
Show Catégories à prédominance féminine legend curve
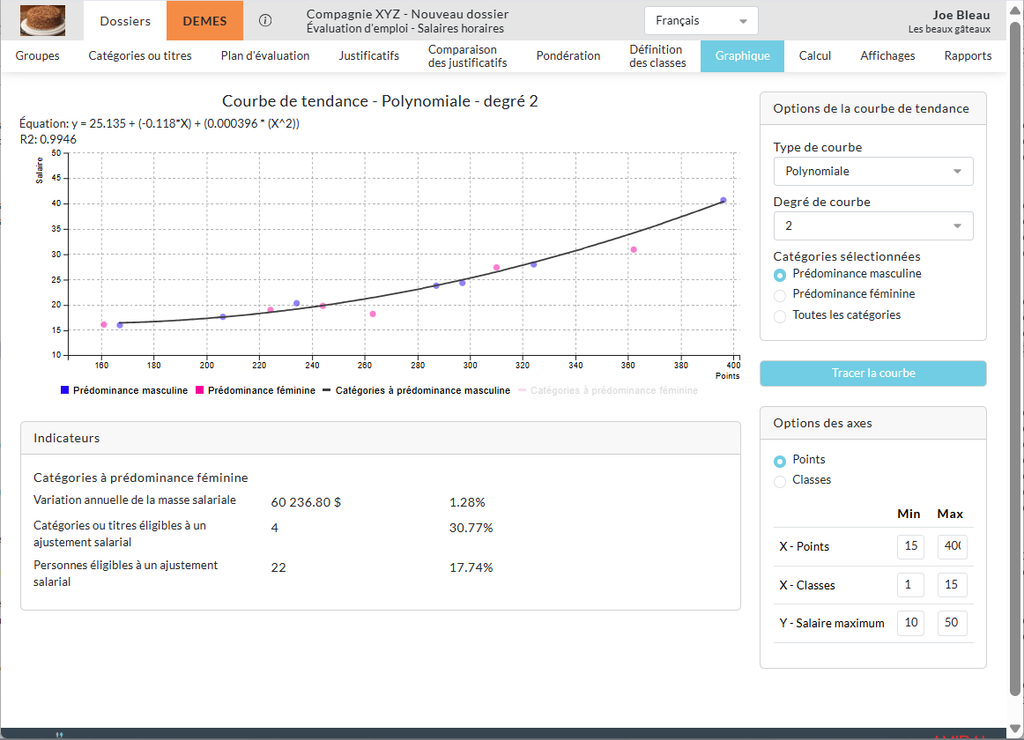pos(608,391)
